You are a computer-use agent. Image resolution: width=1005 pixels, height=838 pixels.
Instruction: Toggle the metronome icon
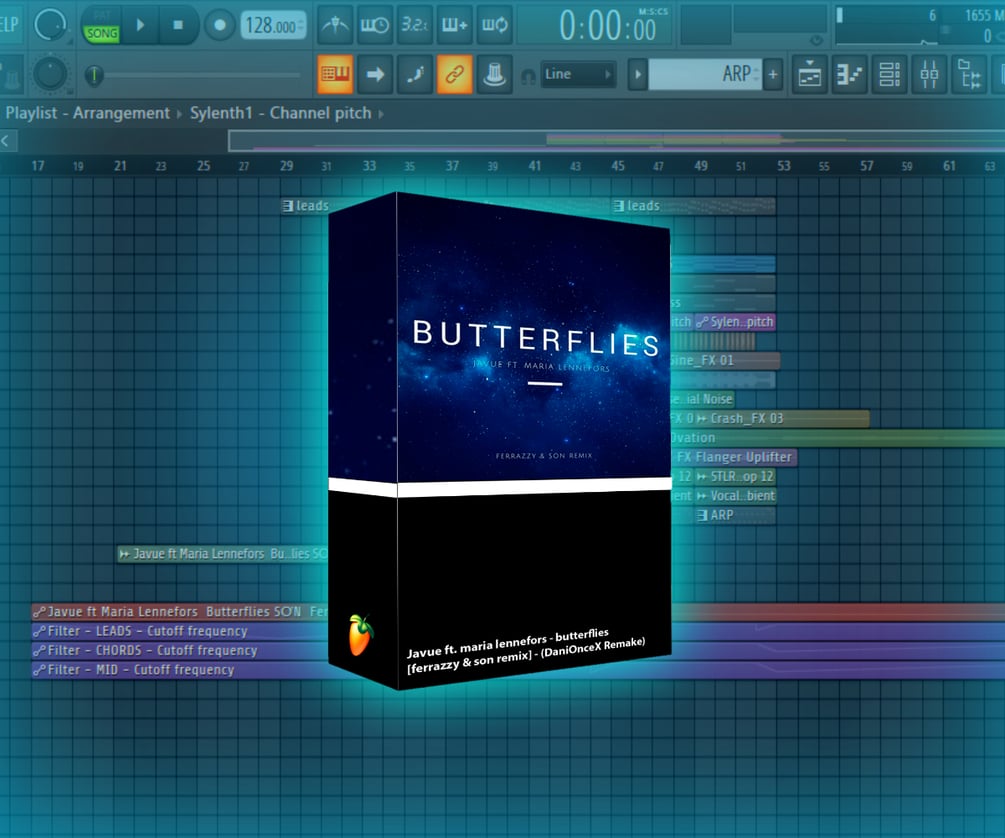pyautogui.click(x=335, y=25)
